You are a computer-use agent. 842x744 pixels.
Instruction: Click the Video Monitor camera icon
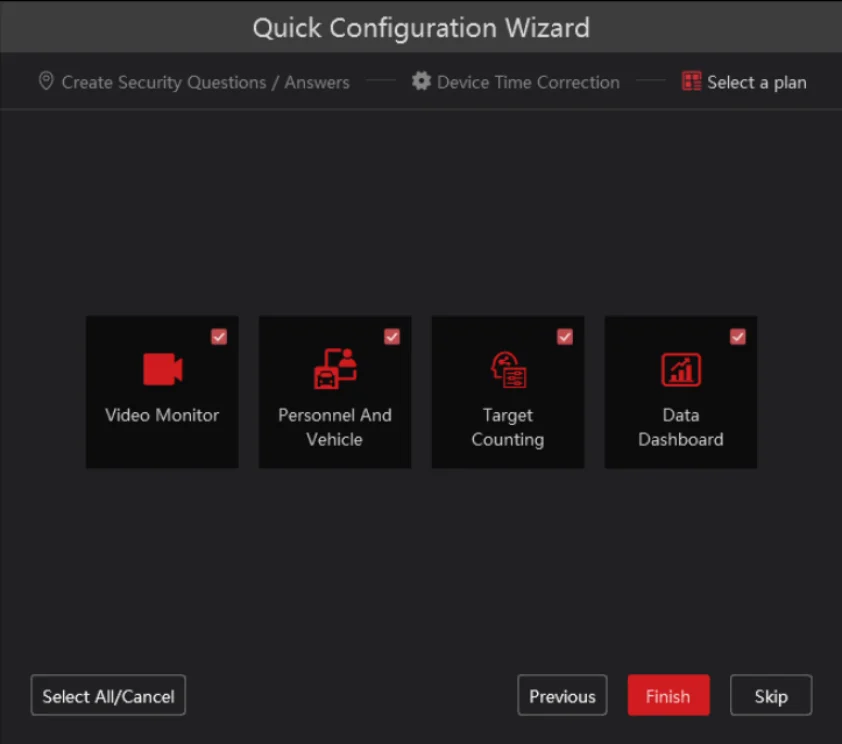163,369
